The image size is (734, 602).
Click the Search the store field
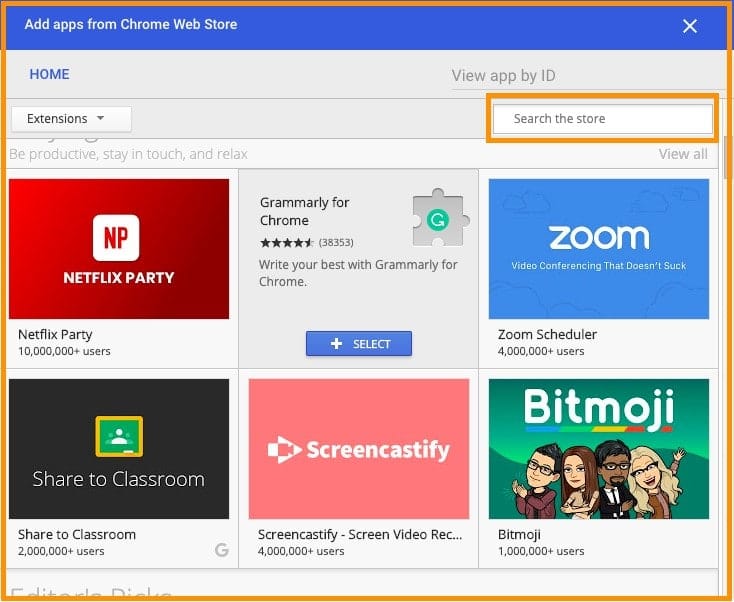602,119
